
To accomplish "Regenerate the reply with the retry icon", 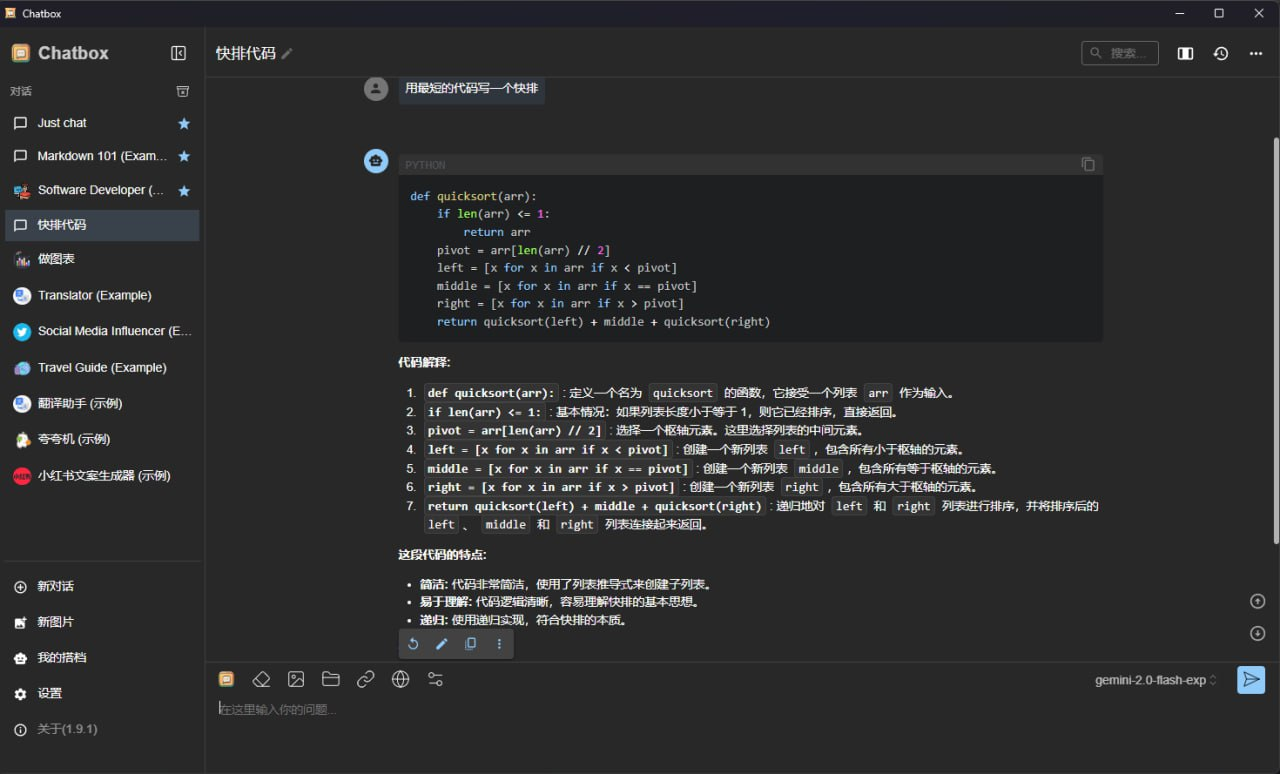I will (413, 644).
